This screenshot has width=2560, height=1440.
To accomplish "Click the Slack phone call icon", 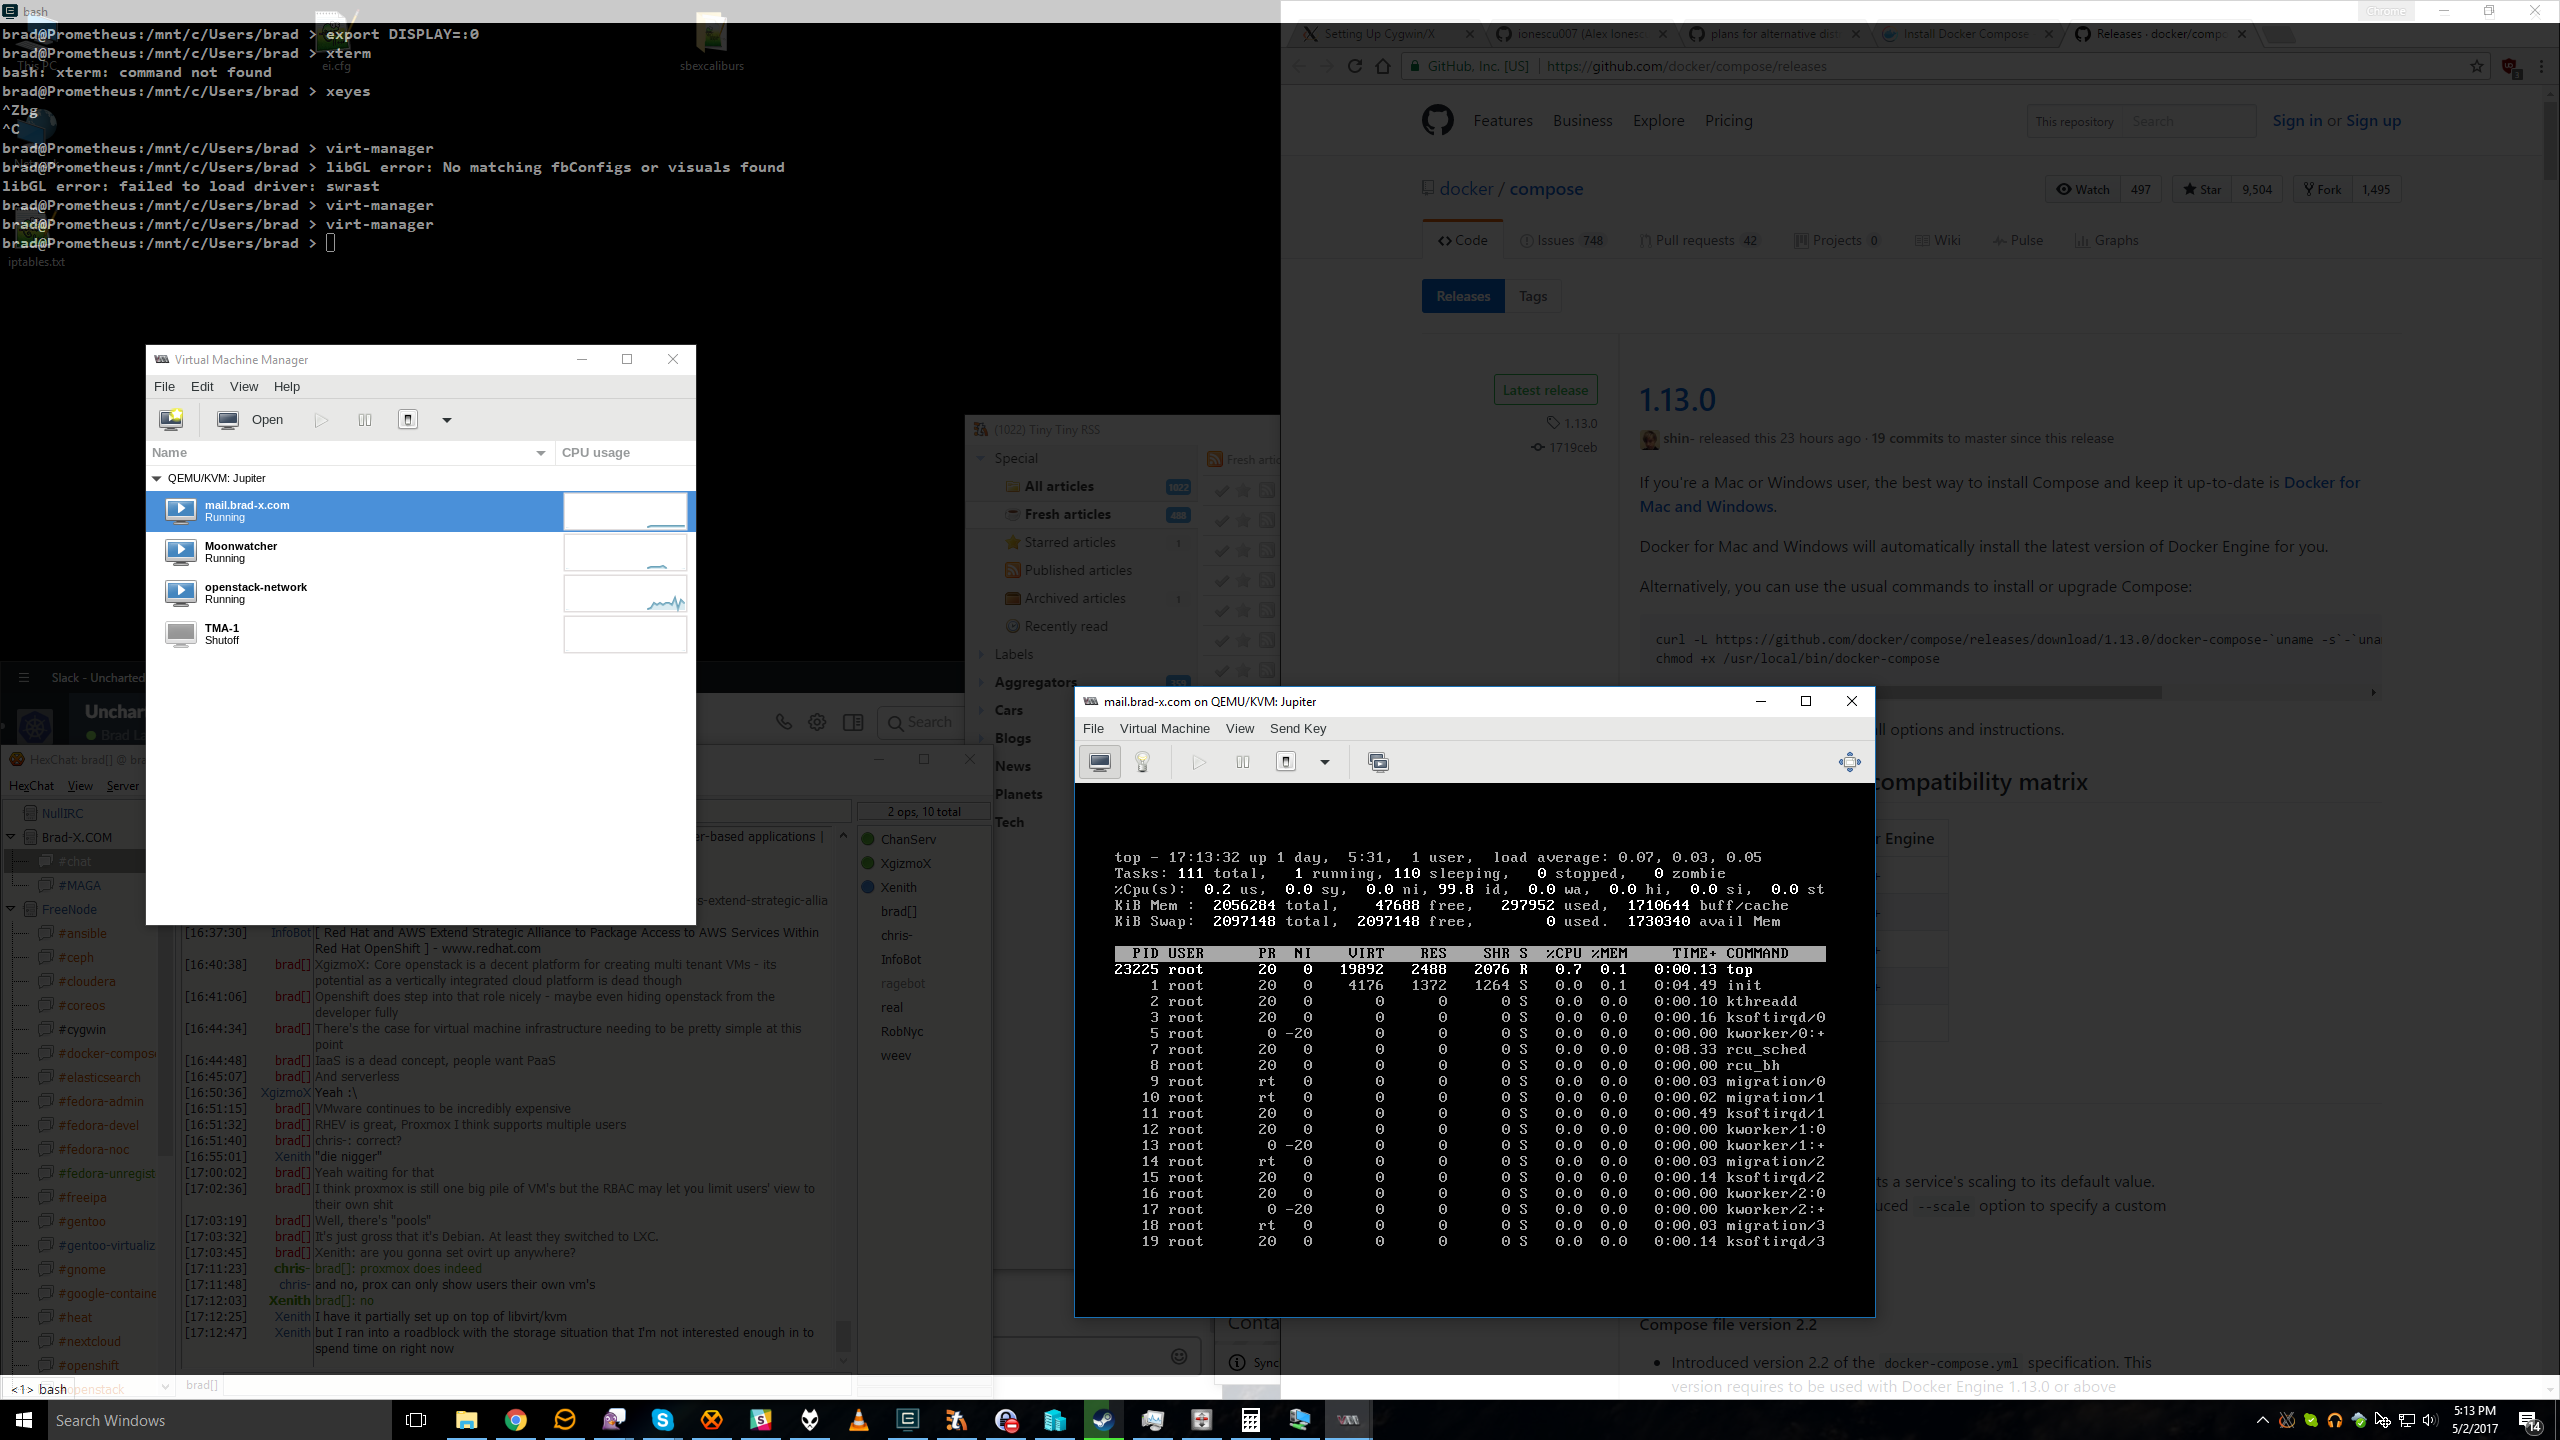I will pyautogui.click(x=784, y=722).
